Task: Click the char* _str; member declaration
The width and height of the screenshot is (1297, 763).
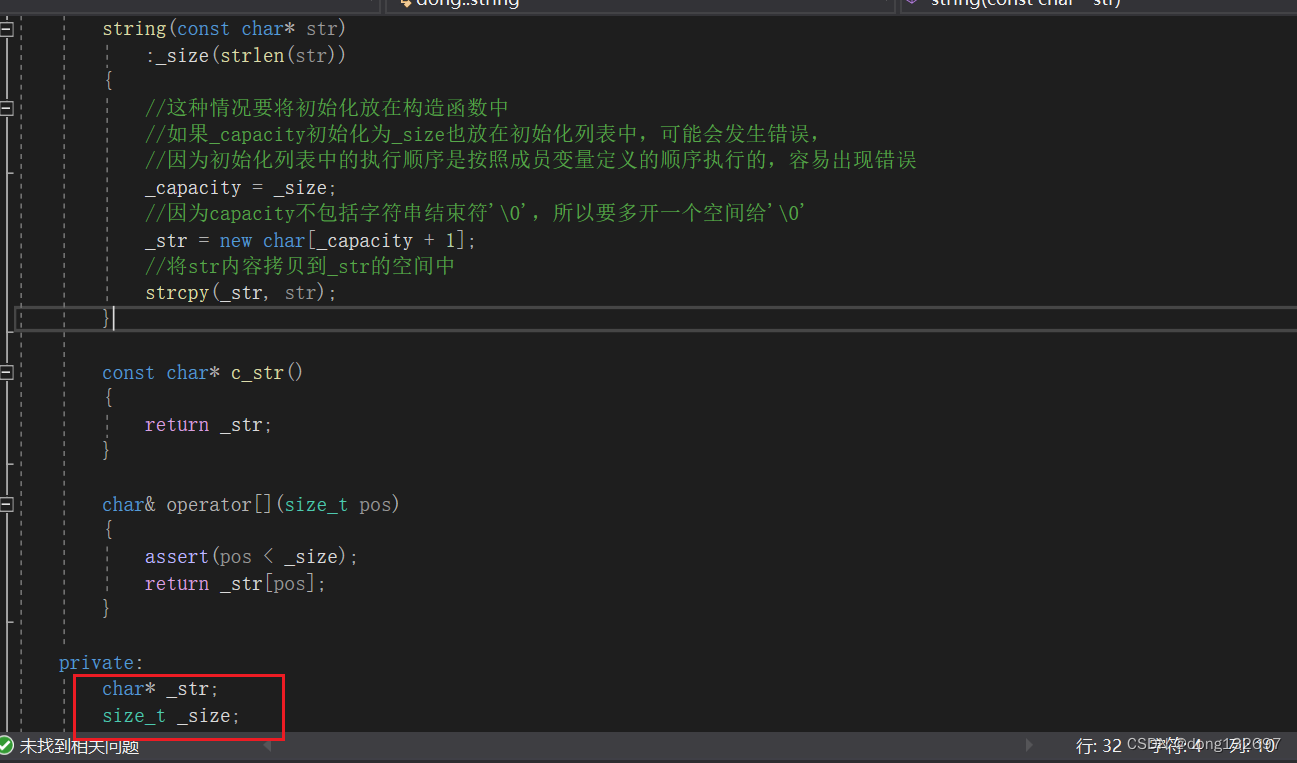Action: [x=160, y=689]
